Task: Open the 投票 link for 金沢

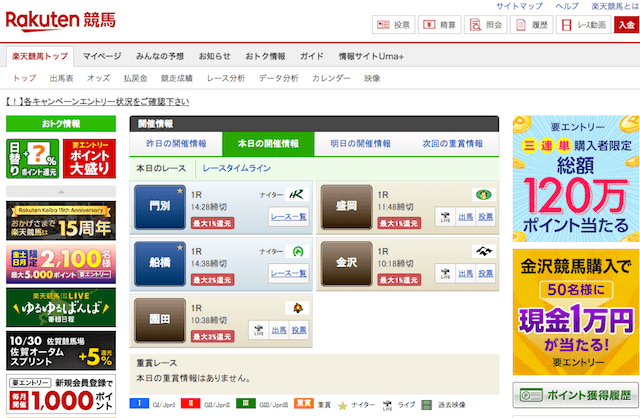Action: [486, 273]
